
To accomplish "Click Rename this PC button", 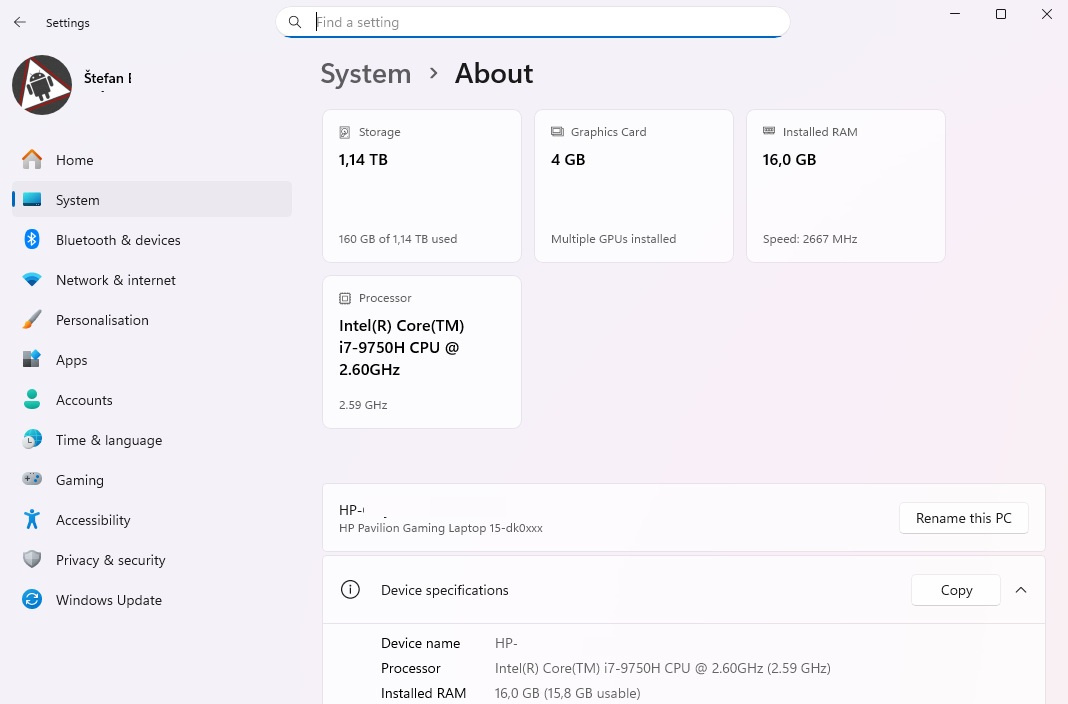I will pyautogui.click(x=963, y=518).
